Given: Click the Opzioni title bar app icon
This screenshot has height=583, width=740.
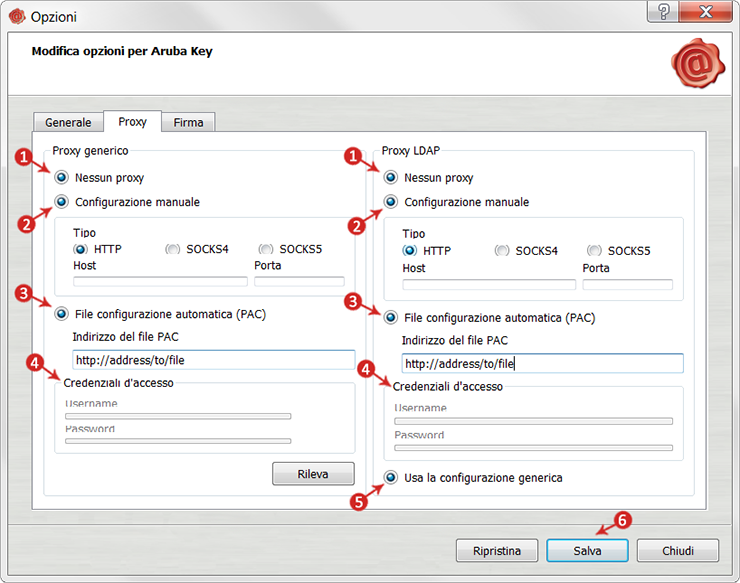Looking at the screenshot, I should (17, 17).
